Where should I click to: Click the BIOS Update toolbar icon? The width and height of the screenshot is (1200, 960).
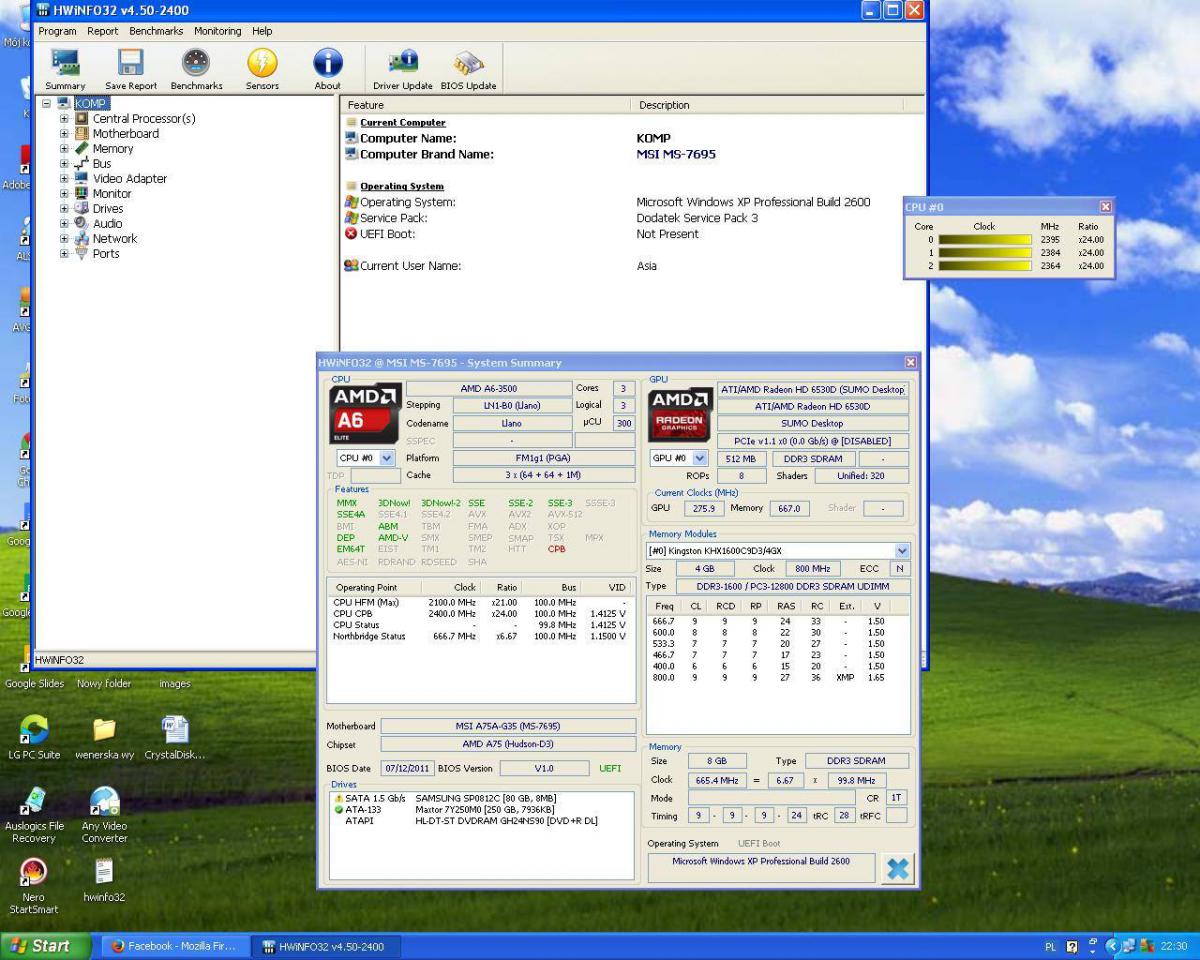[468, 70]
